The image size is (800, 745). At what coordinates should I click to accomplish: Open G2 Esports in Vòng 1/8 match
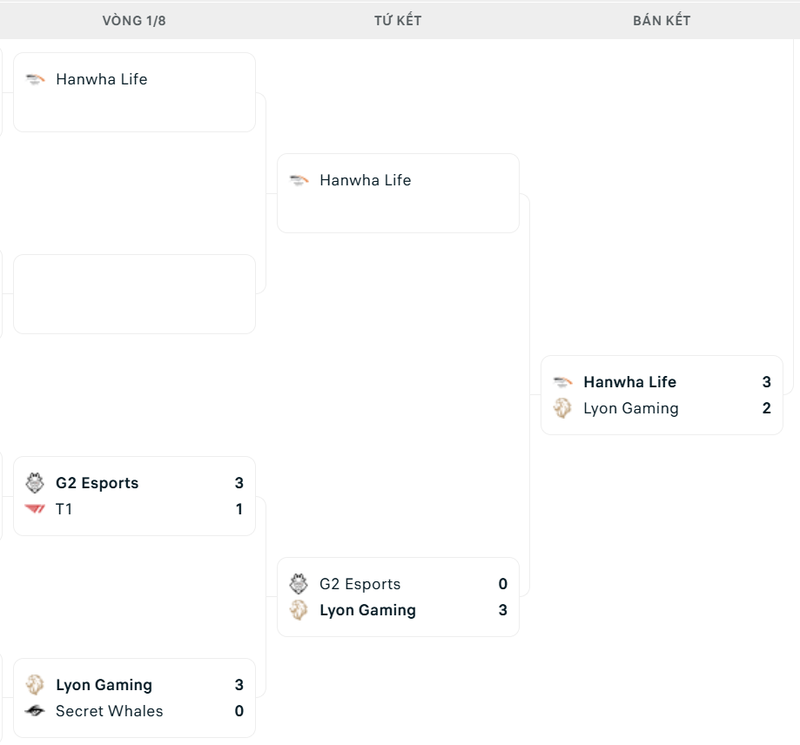pos(97,483)
